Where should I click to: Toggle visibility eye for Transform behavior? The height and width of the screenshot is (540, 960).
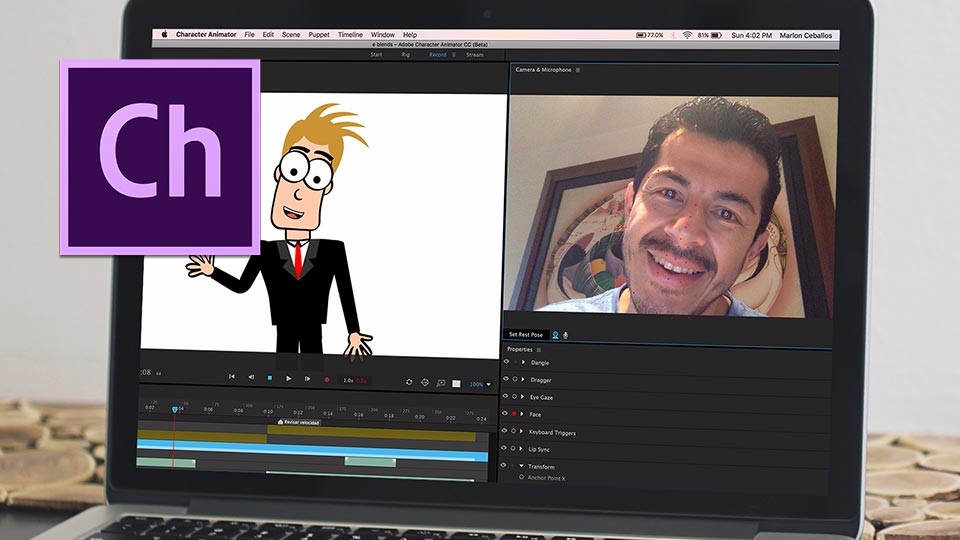tap(504, 465)
